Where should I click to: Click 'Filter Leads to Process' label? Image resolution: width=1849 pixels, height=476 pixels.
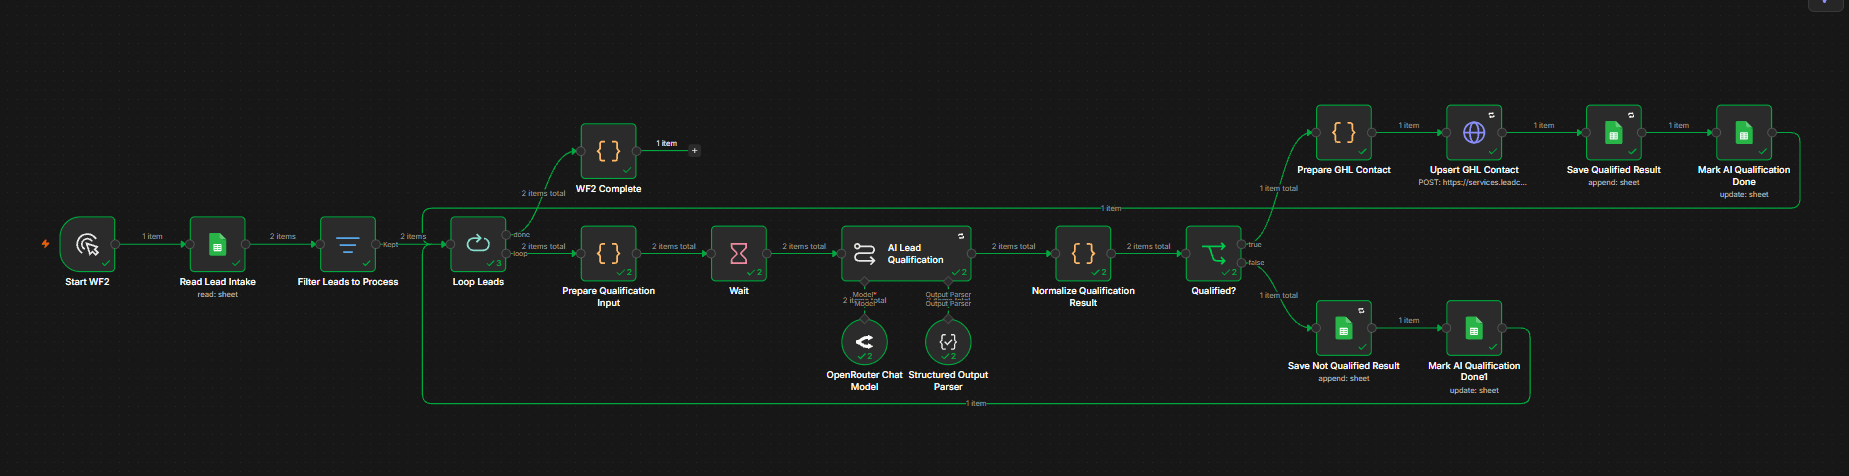pos(348,282)
